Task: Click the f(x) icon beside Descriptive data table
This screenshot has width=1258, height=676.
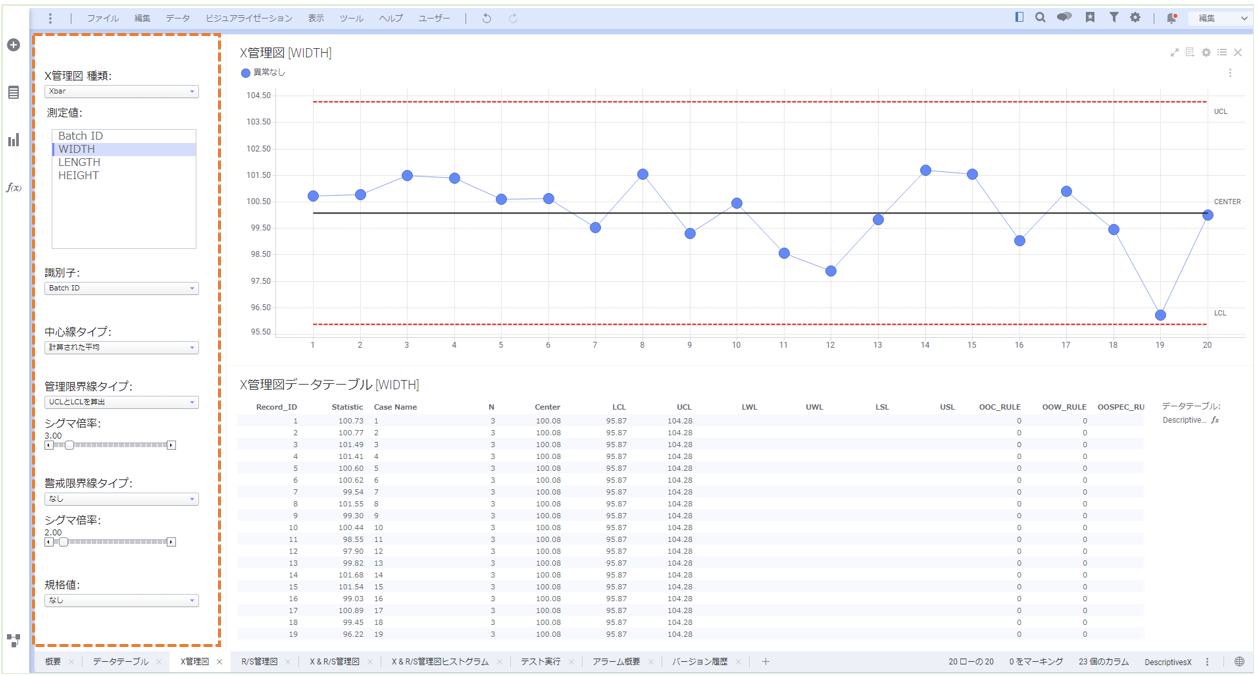Action: pyautogui.click(x=1215, y=420)
